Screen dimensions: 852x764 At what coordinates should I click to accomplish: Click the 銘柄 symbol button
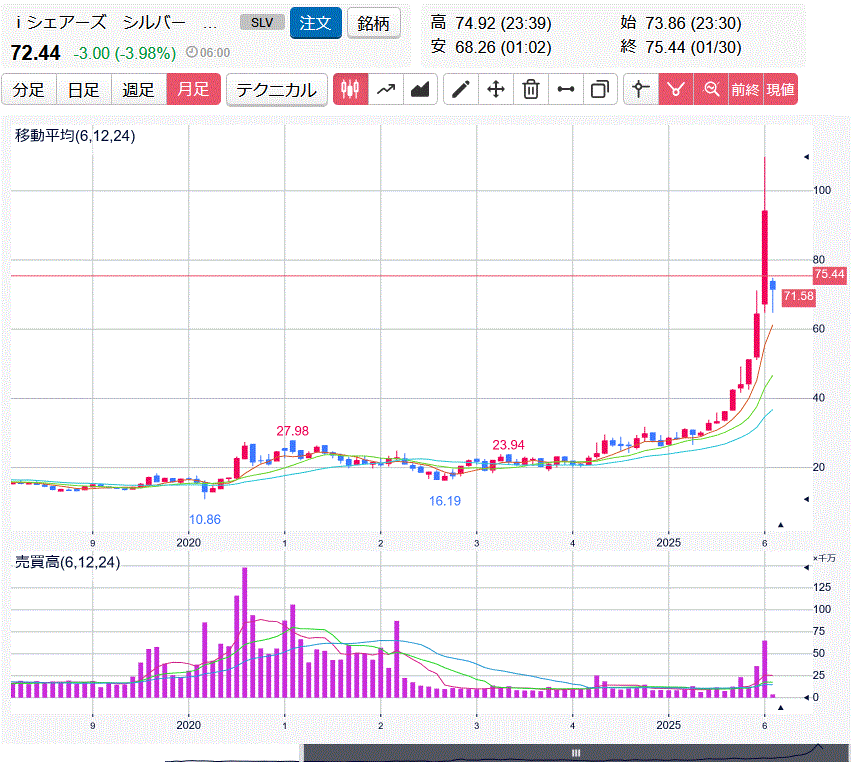374,23
